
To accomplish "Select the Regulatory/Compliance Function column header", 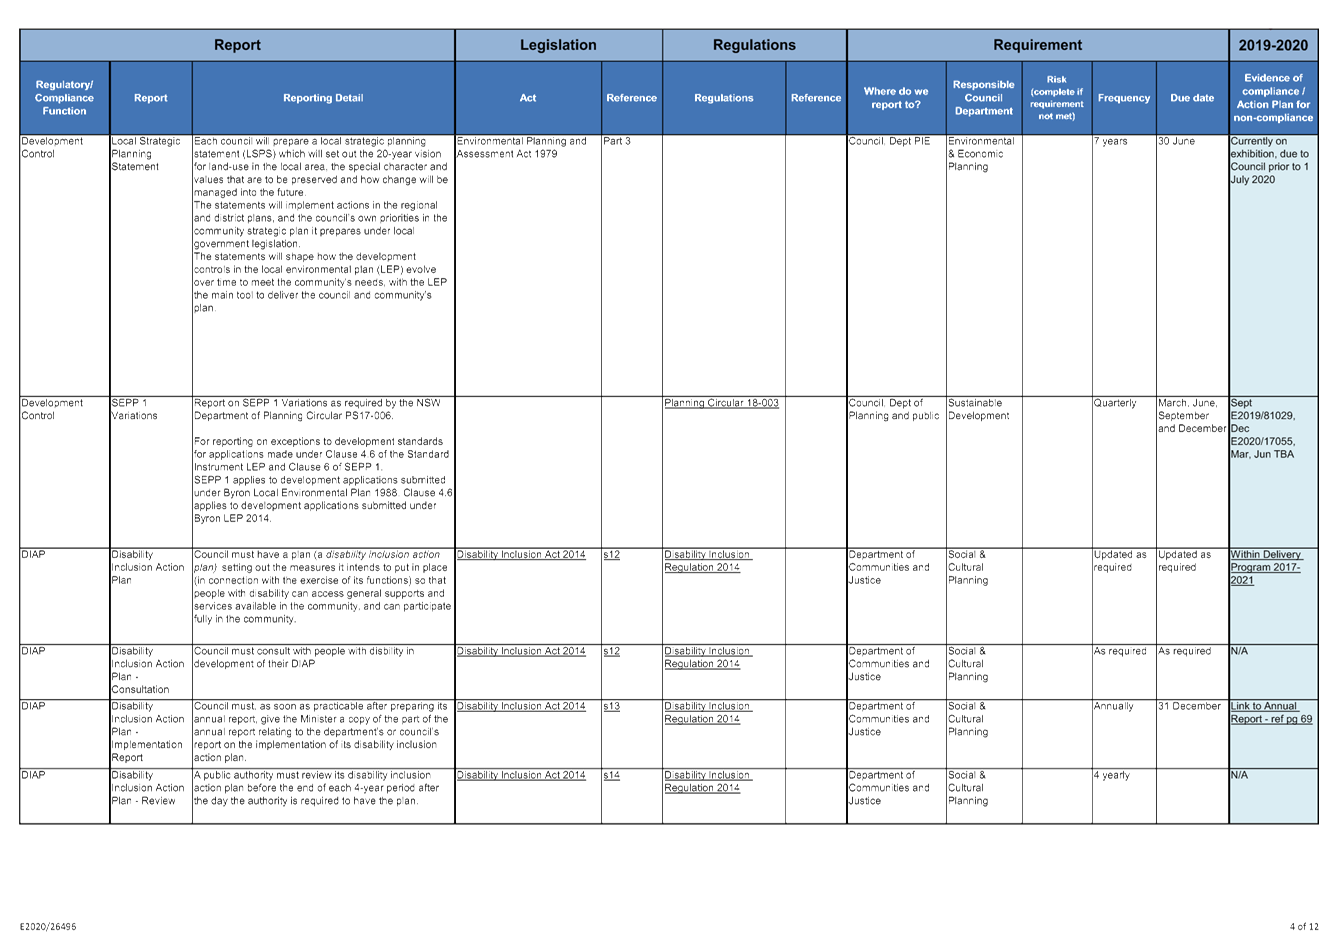I will 64,98.
